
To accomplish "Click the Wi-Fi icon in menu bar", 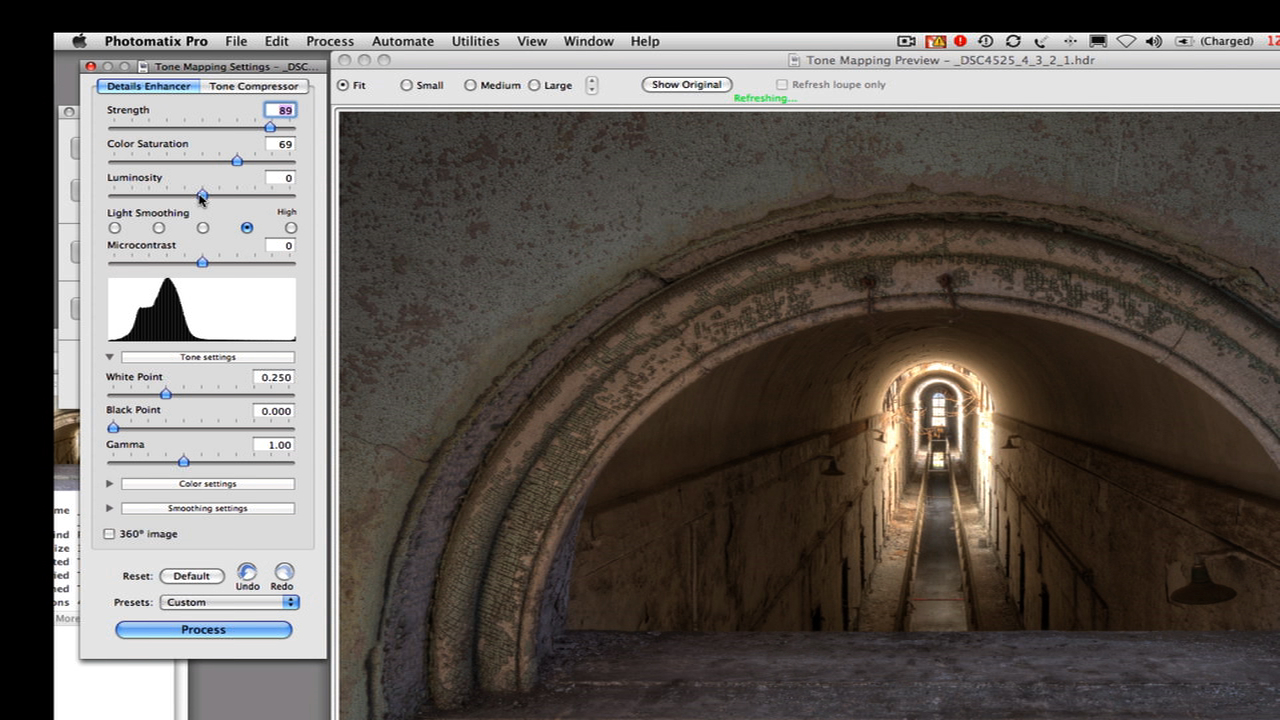I will tap(1126, 41).
